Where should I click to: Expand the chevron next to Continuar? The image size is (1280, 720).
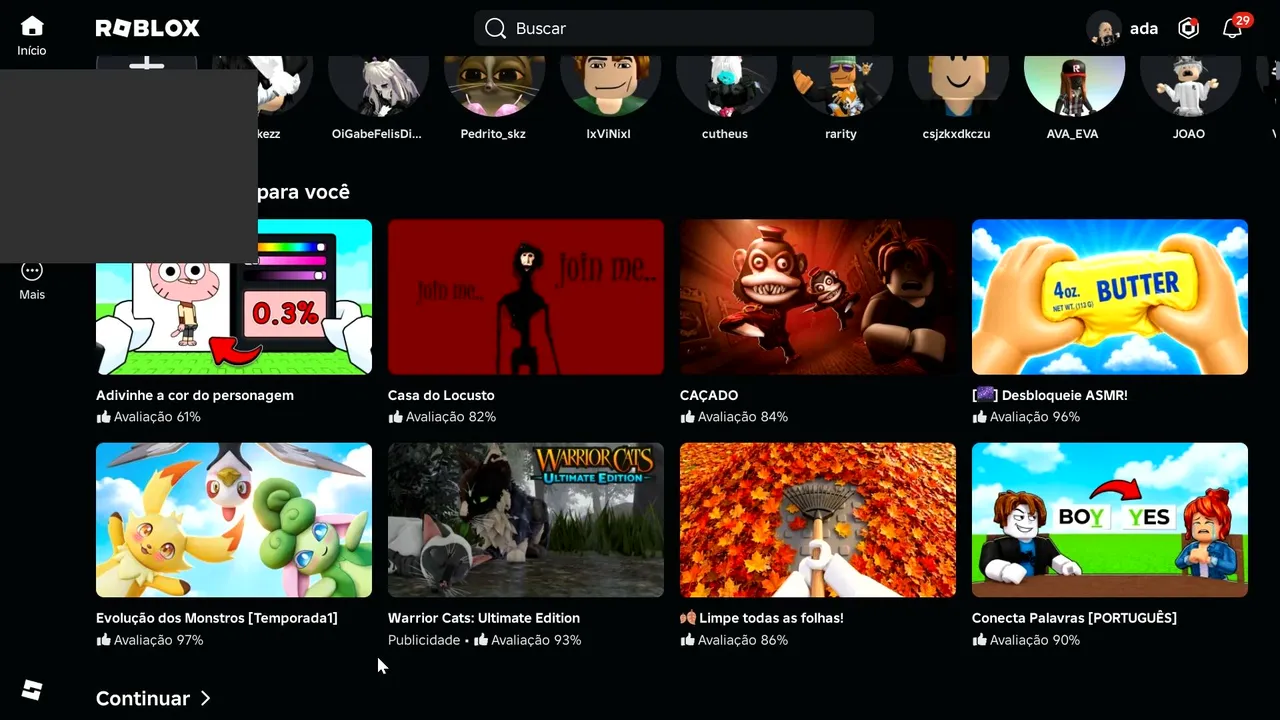click(x=205, y=698)
